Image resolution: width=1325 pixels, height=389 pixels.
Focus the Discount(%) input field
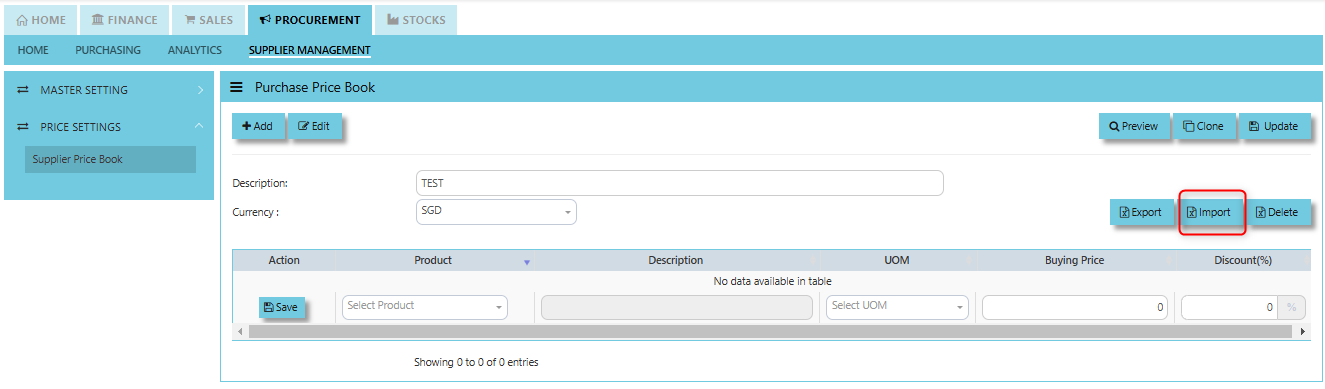[x=1230, y=307]
